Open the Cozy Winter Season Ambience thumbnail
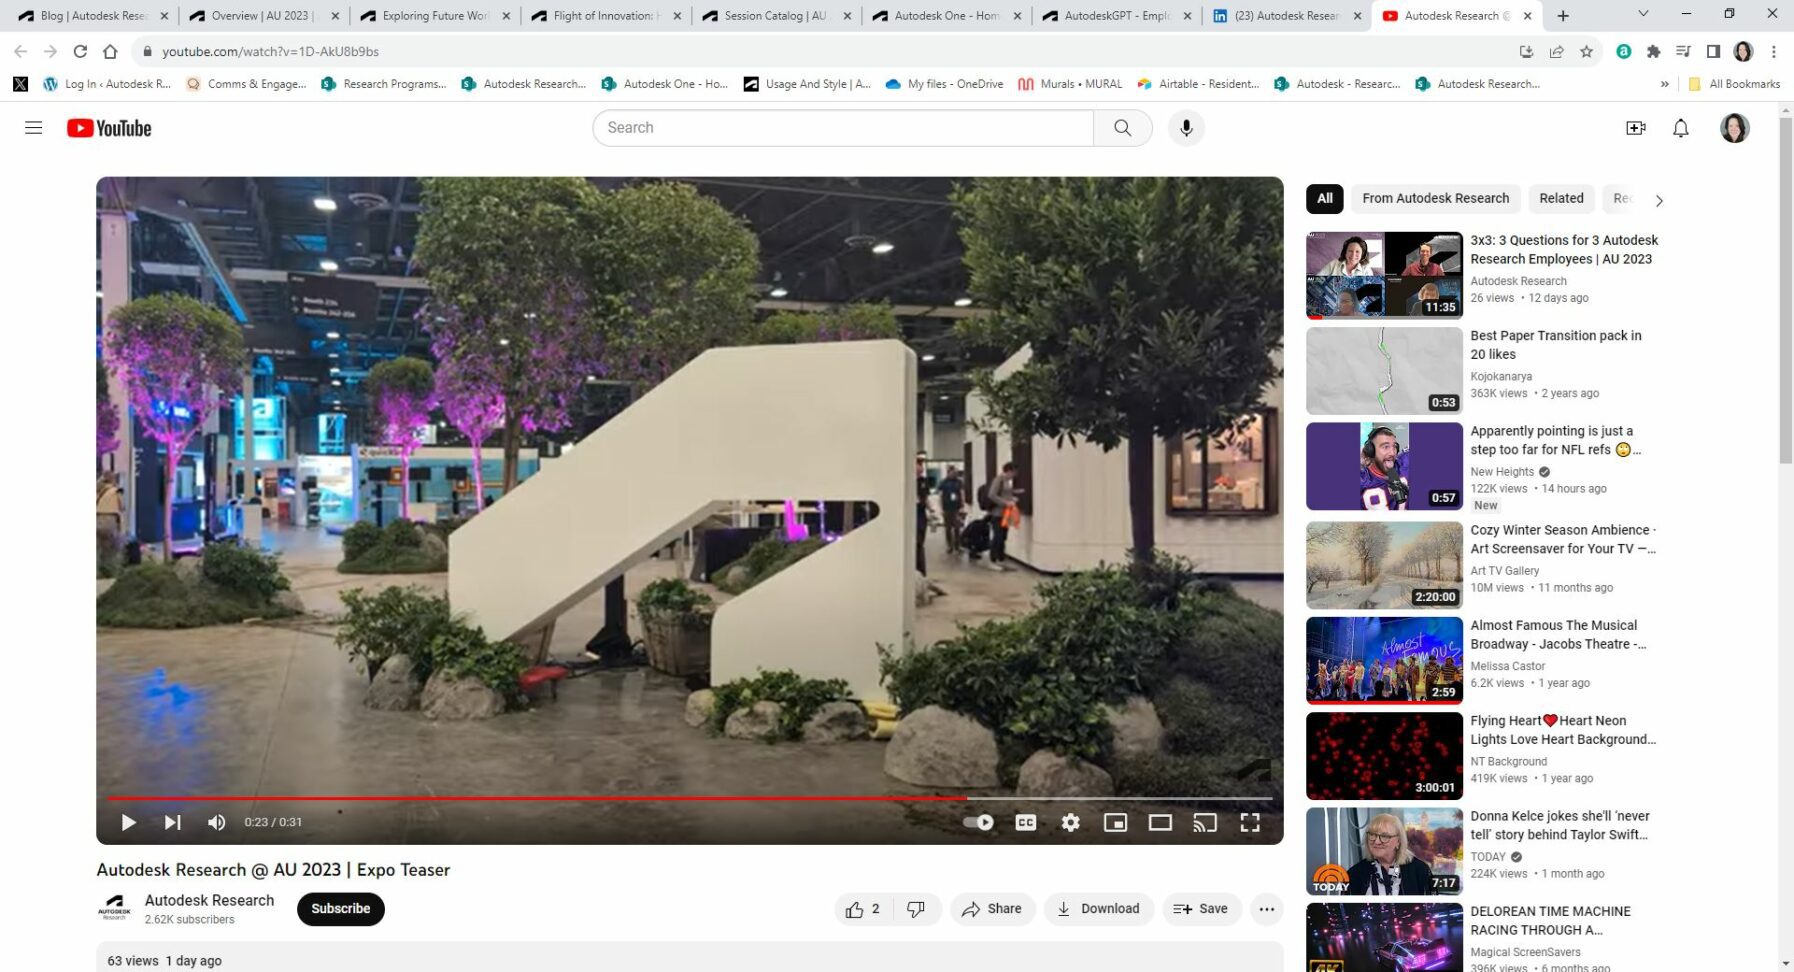 1384,564
